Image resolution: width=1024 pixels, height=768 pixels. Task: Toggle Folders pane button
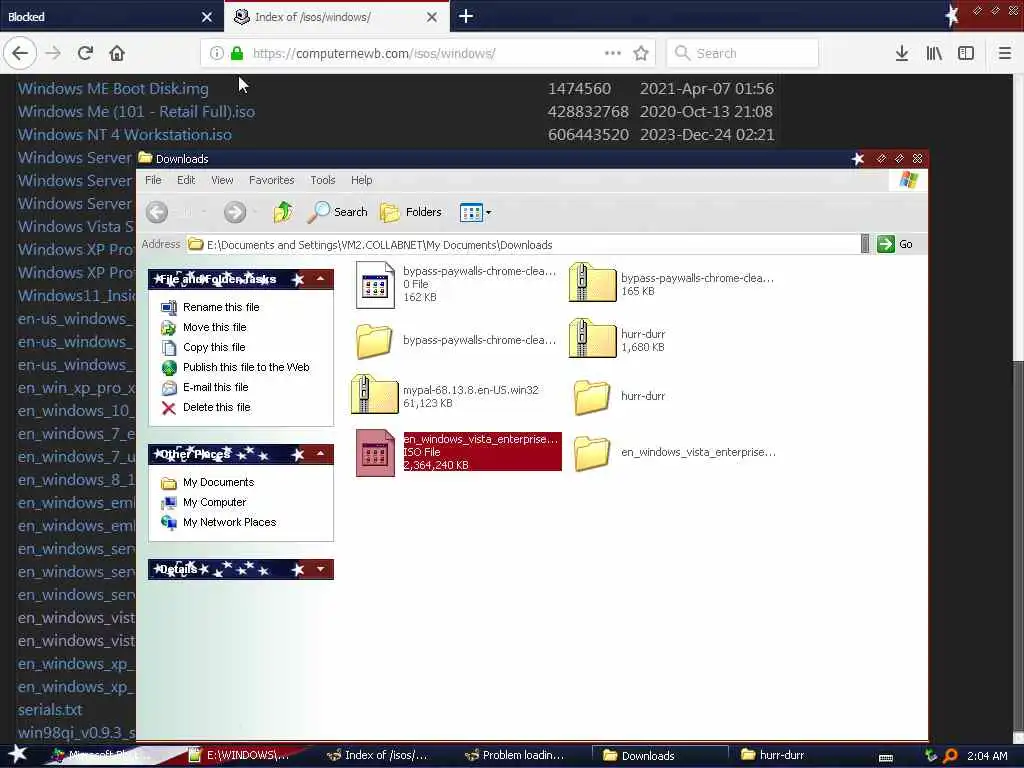point(411,212)
